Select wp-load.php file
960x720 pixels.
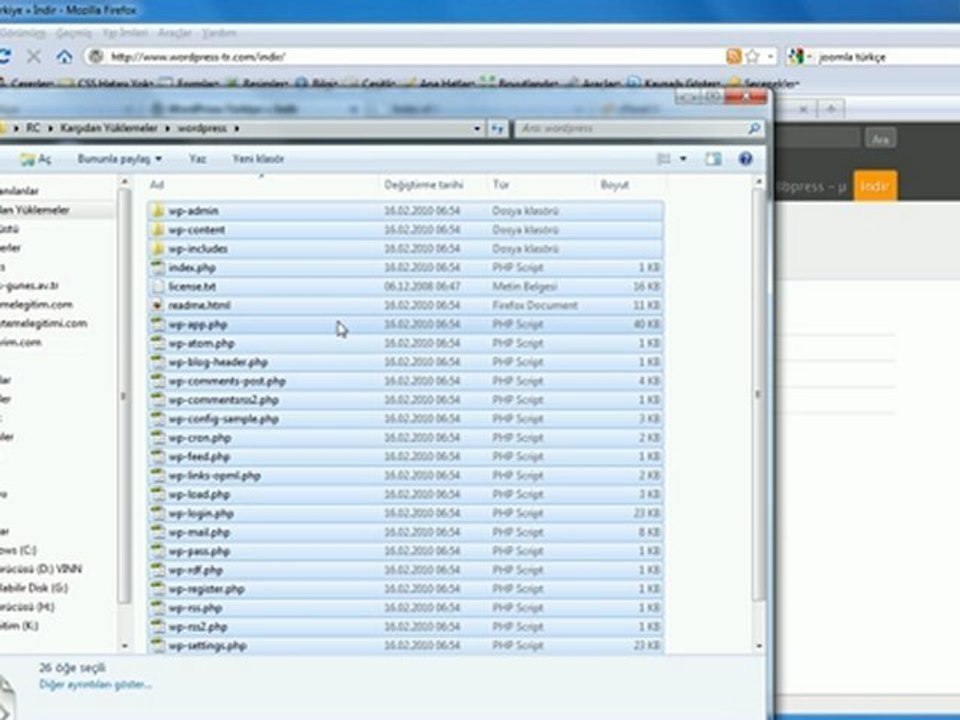405,495
